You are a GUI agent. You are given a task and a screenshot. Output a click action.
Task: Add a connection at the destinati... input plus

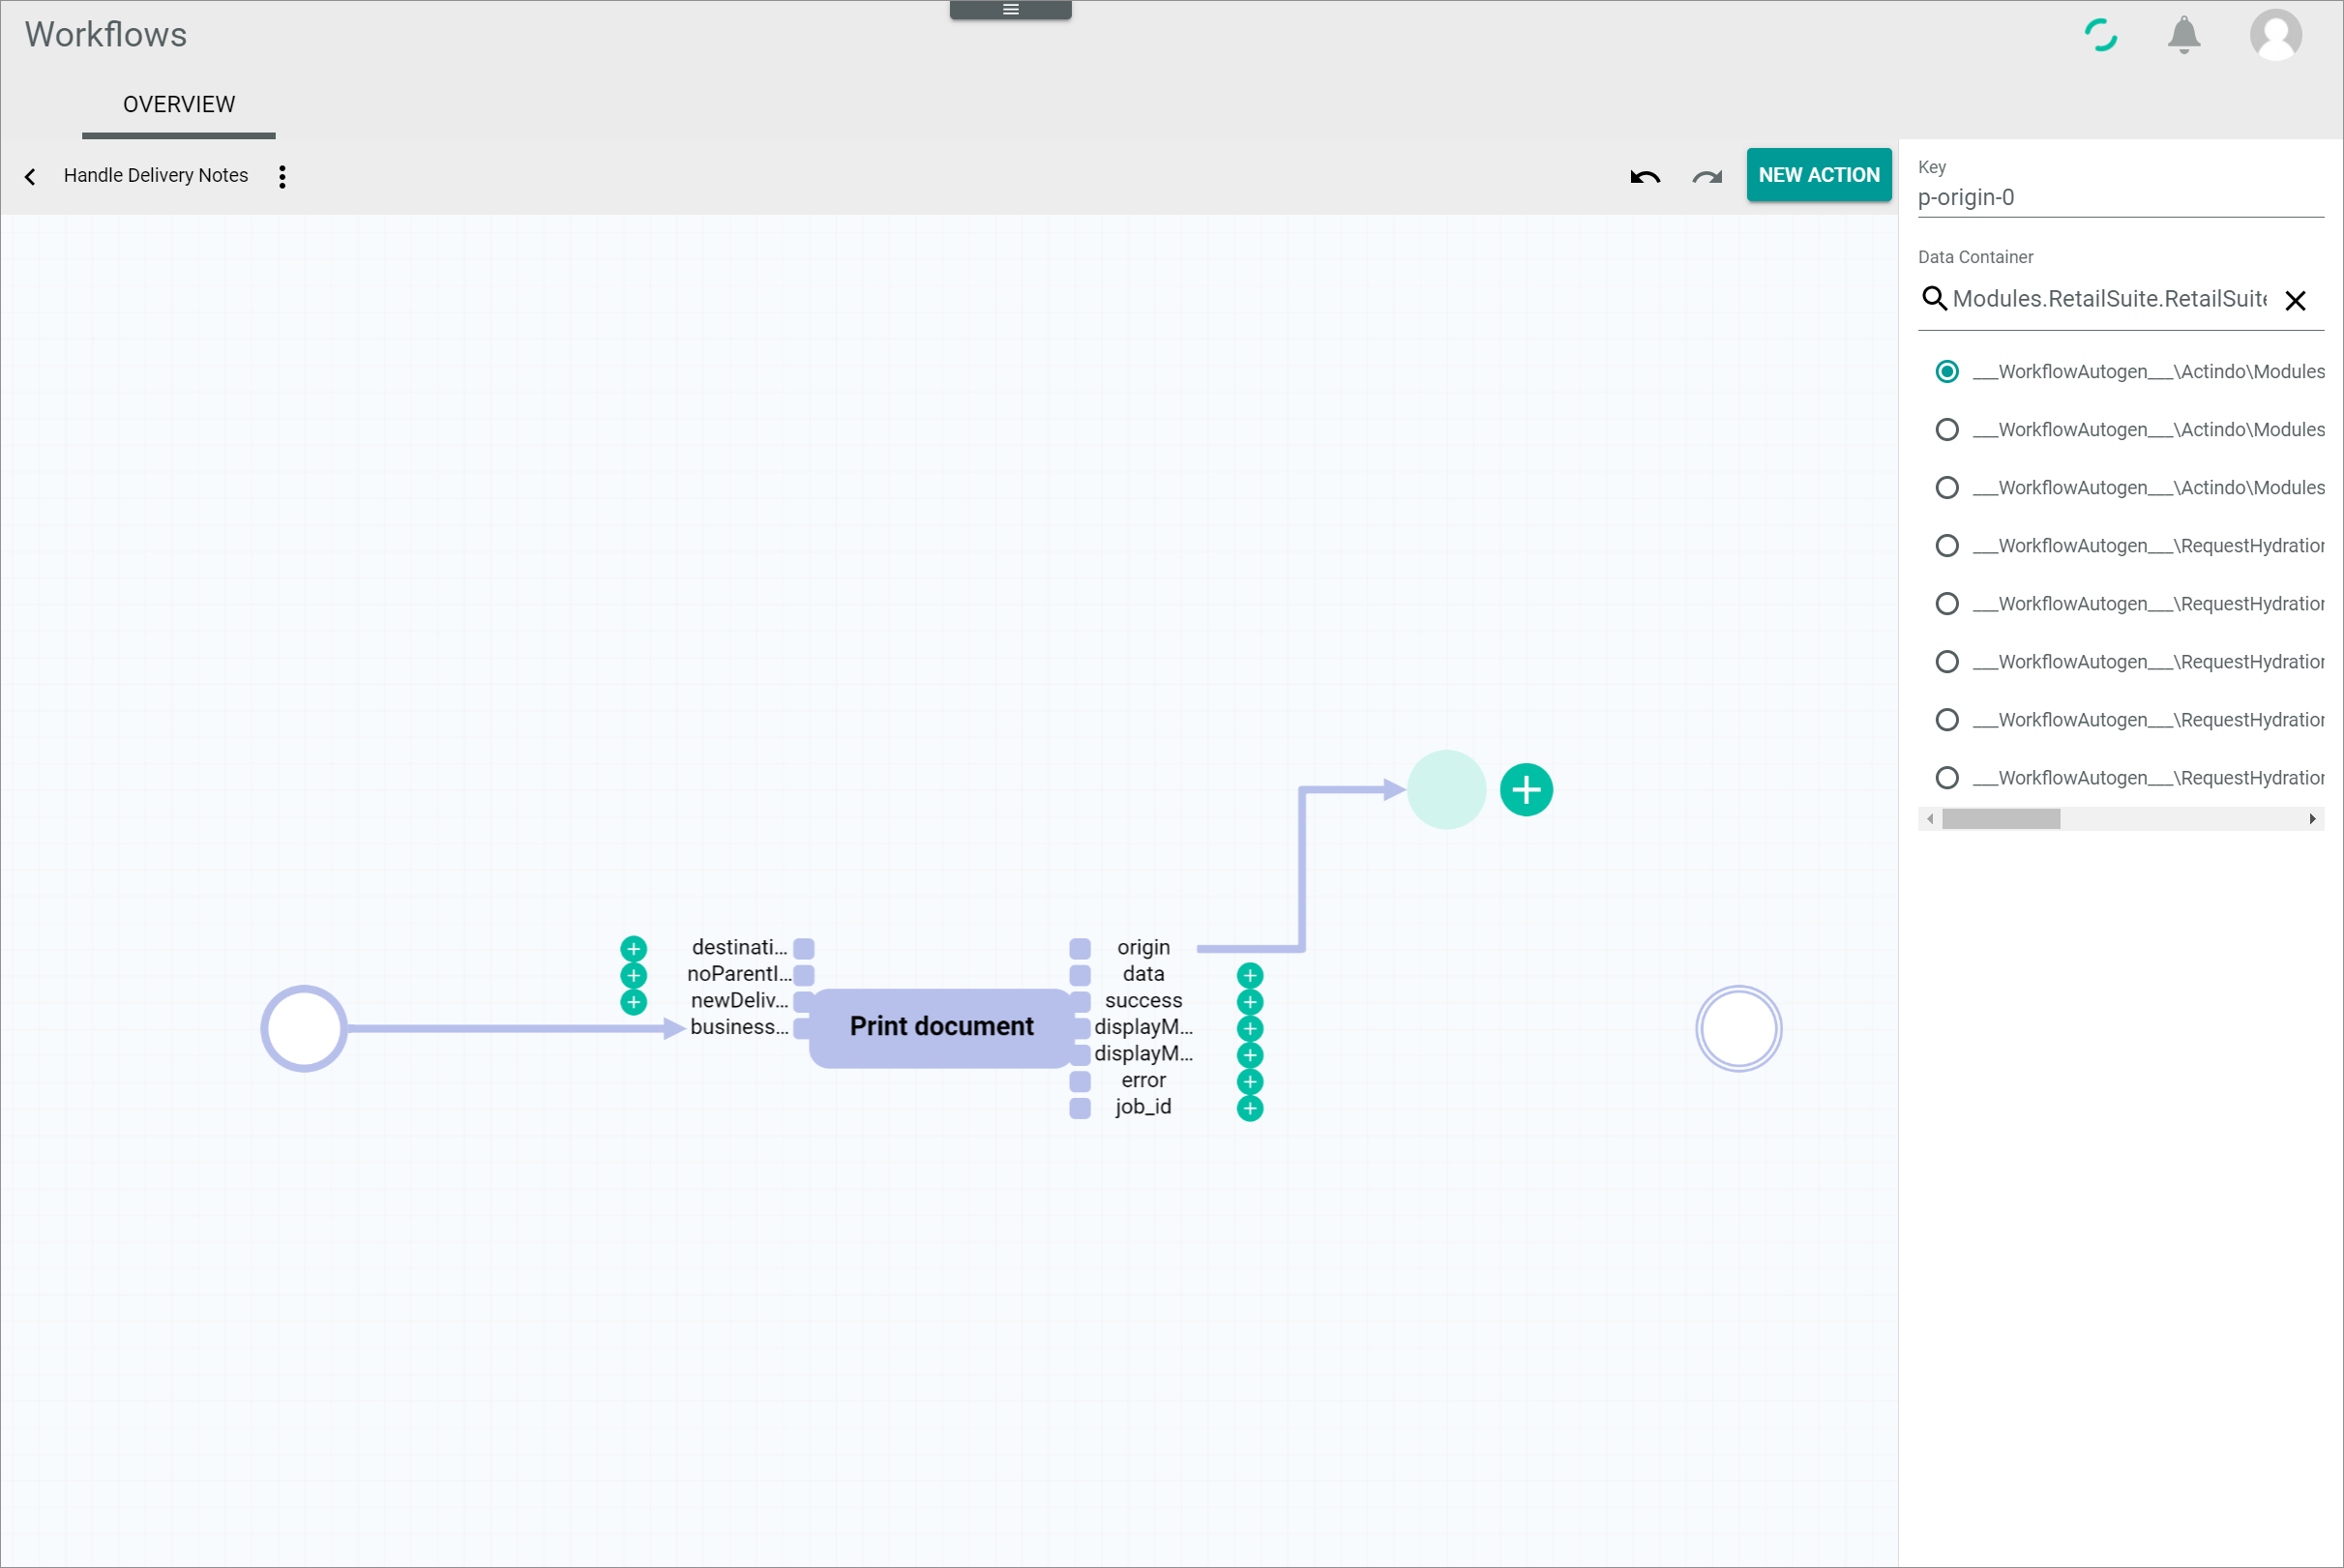[633, 948]
